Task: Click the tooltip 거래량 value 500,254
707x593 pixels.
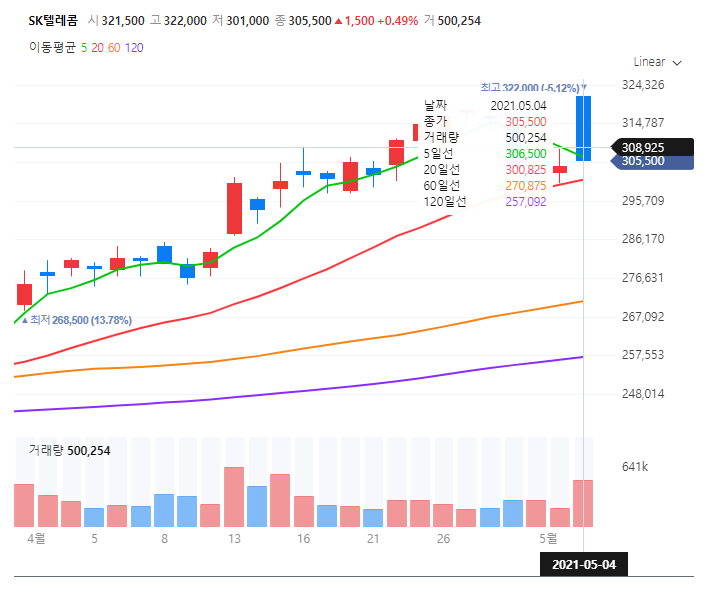Action: point(526,138)
